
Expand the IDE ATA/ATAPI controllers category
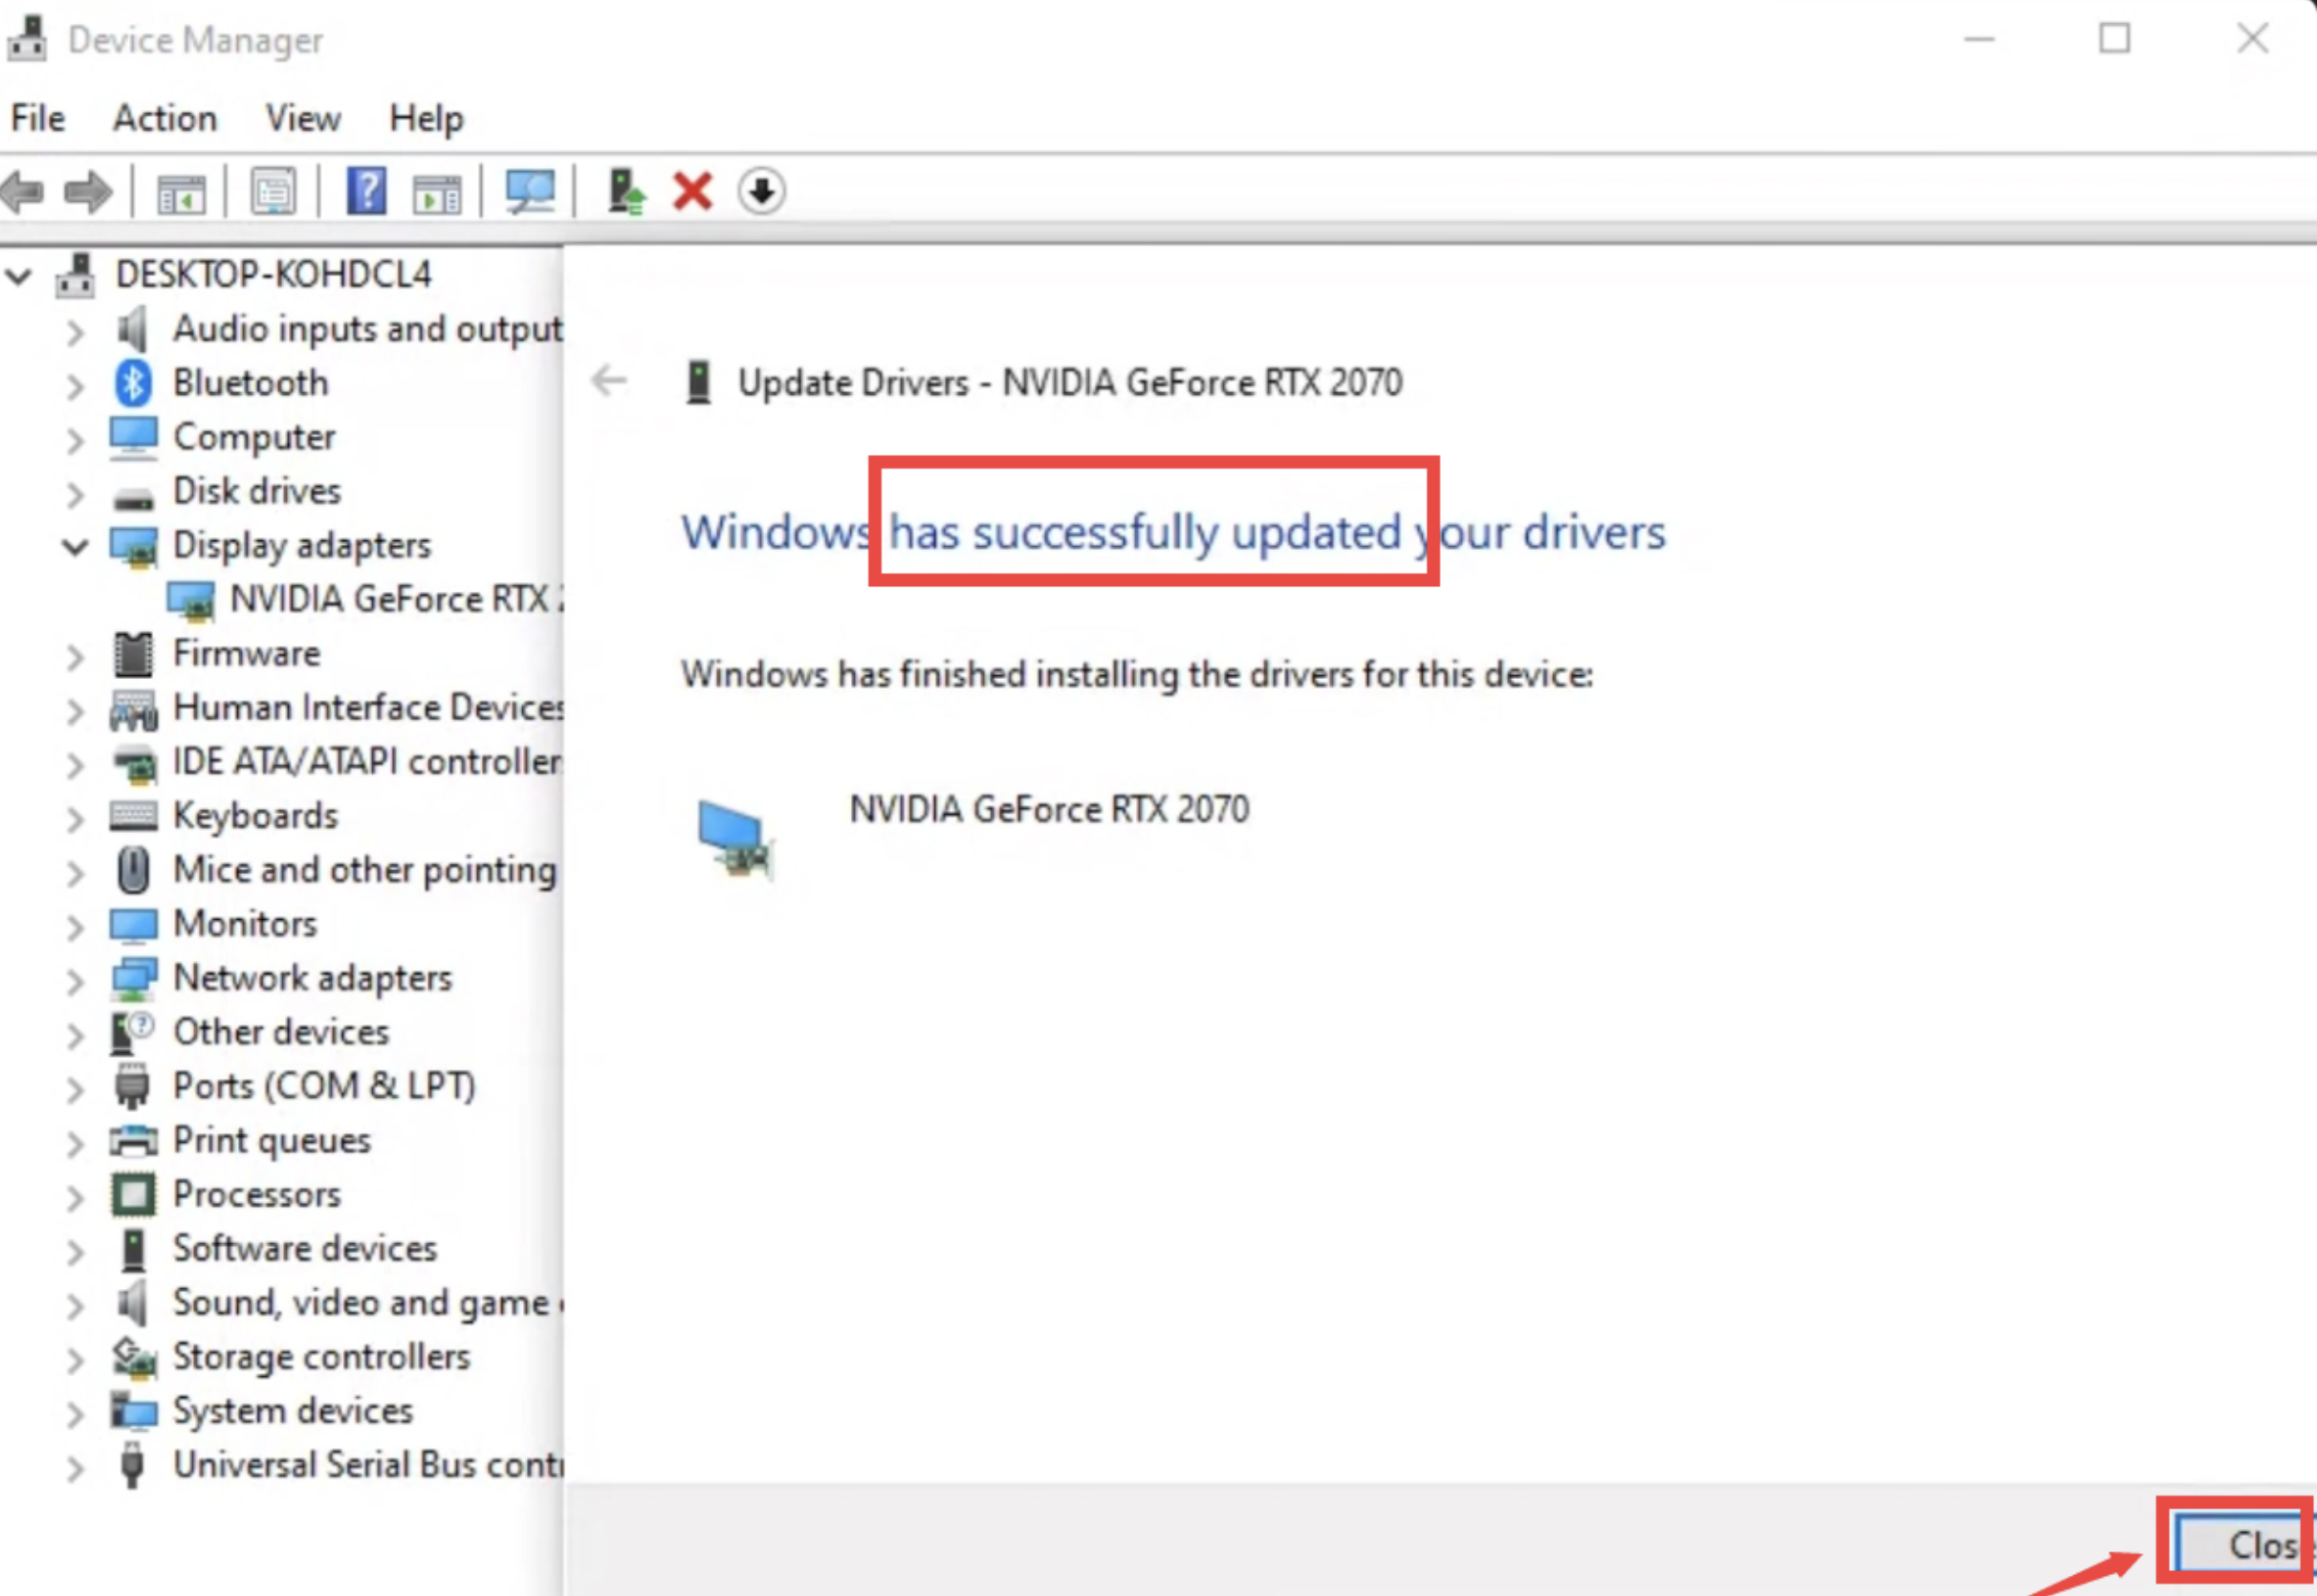point(75,764)
